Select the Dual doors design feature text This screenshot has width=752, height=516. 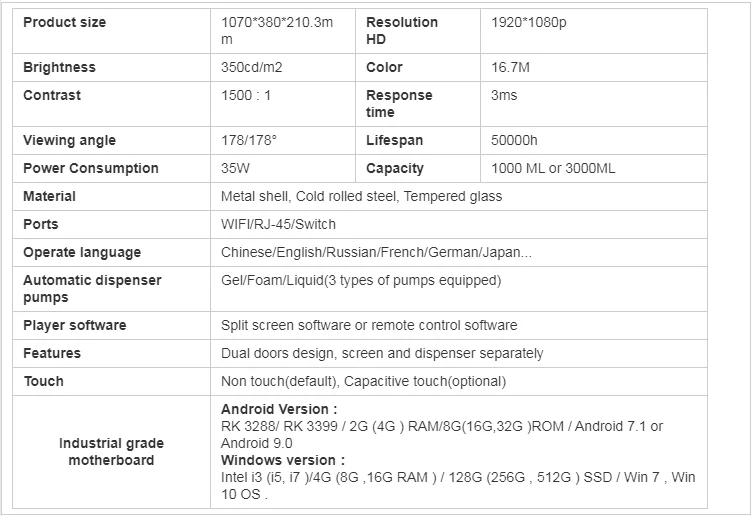[382, 353]
